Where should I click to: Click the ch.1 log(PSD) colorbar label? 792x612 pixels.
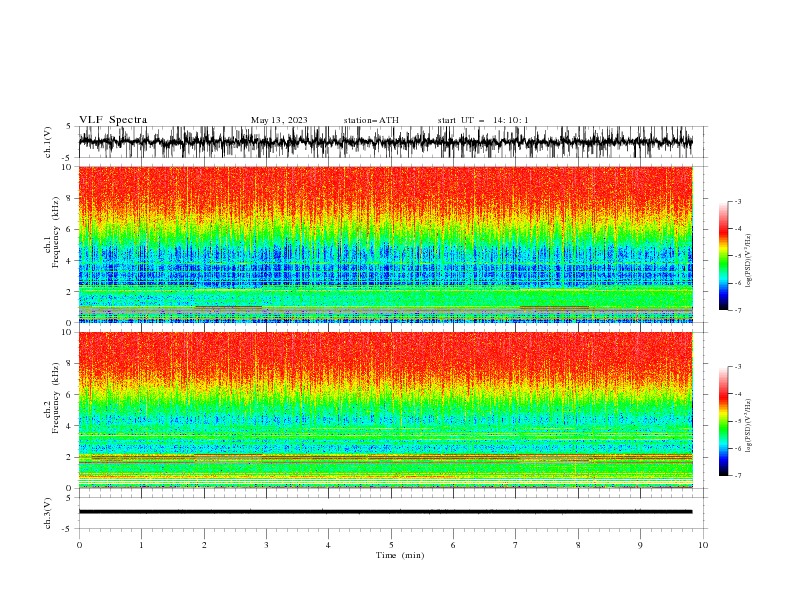click(x=749, y=261)
